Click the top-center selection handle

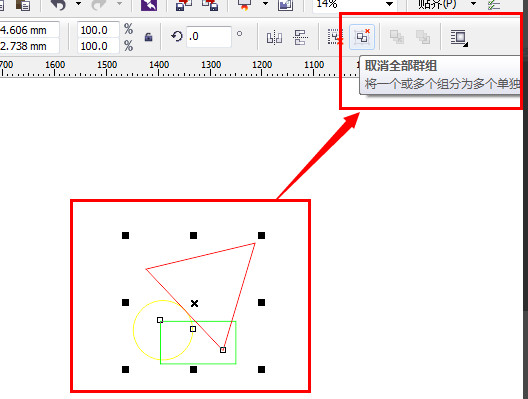(x=193, y=235)
